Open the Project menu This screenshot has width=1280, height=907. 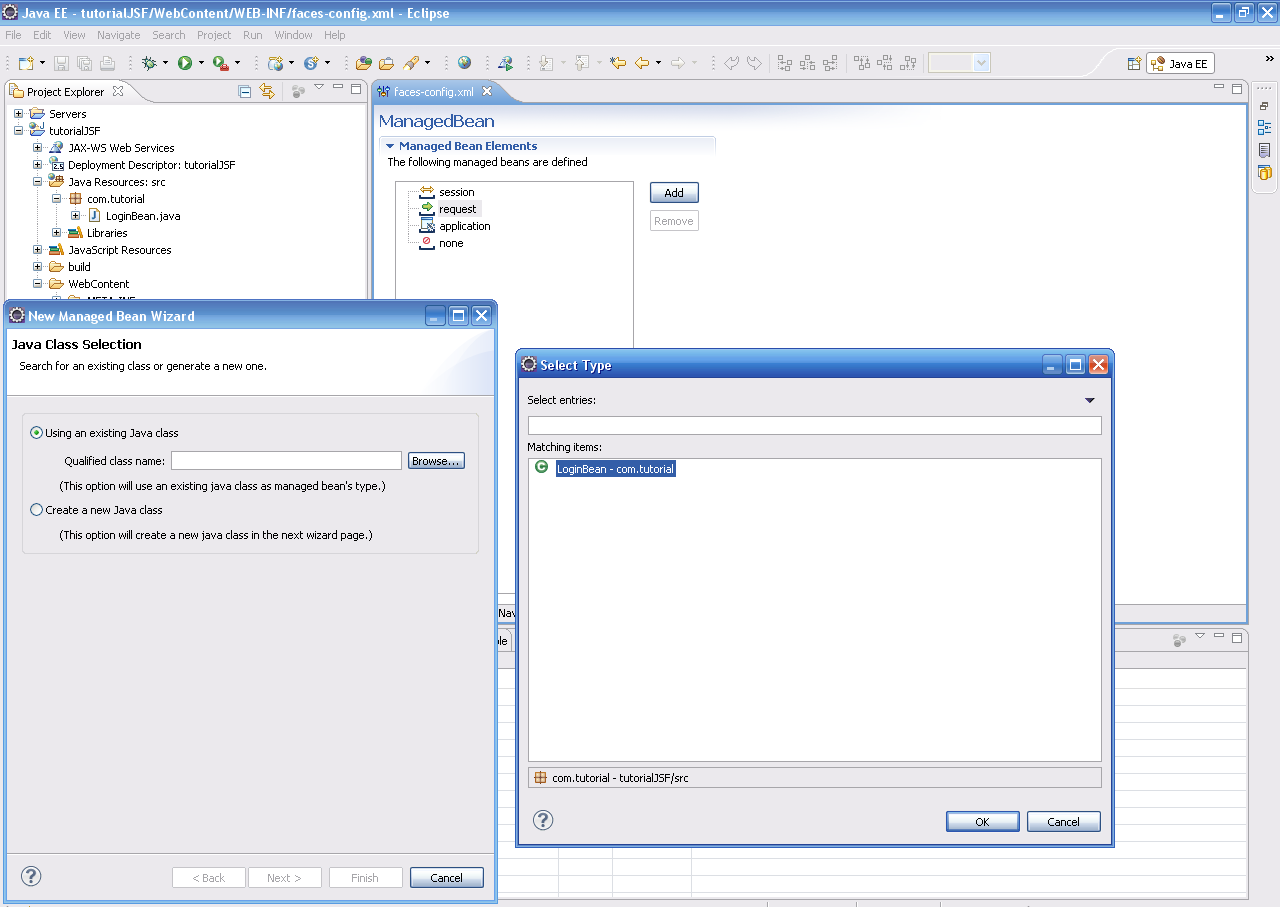(x=214, y=35)
